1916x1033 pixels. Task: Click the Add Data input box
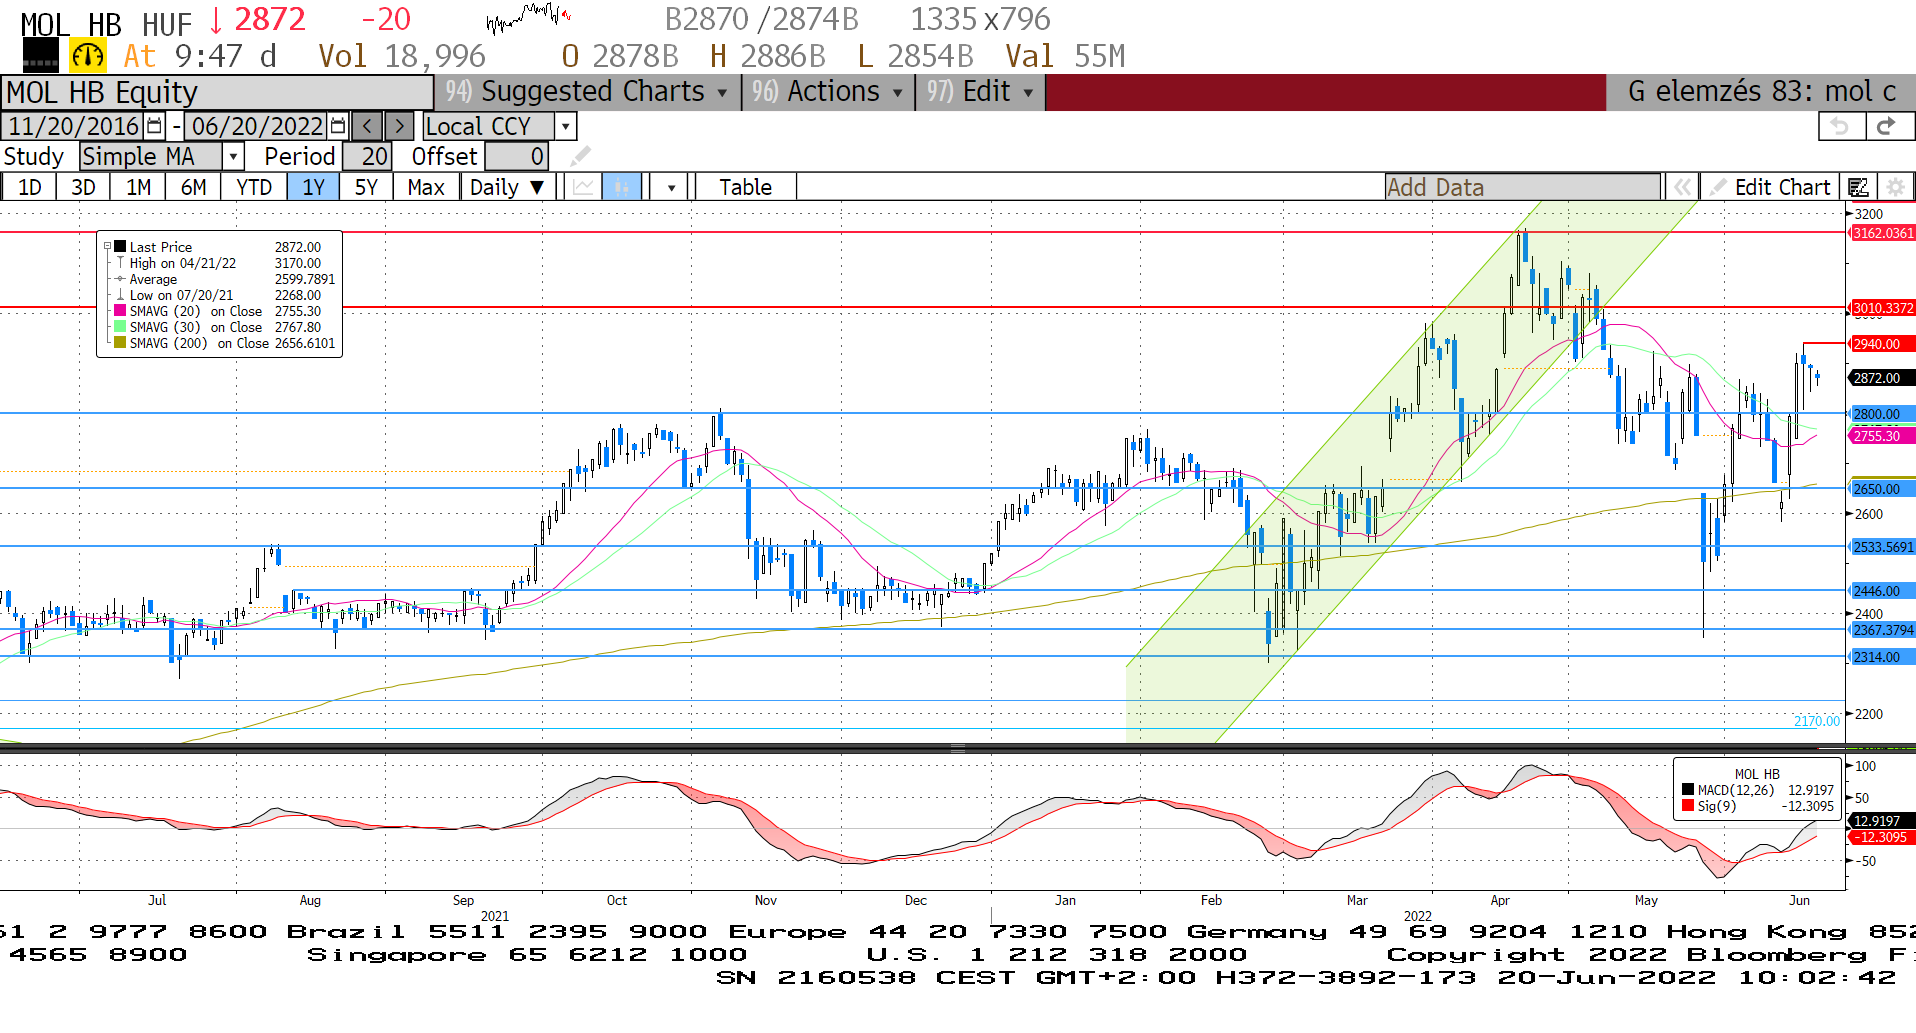[1522, 187]
